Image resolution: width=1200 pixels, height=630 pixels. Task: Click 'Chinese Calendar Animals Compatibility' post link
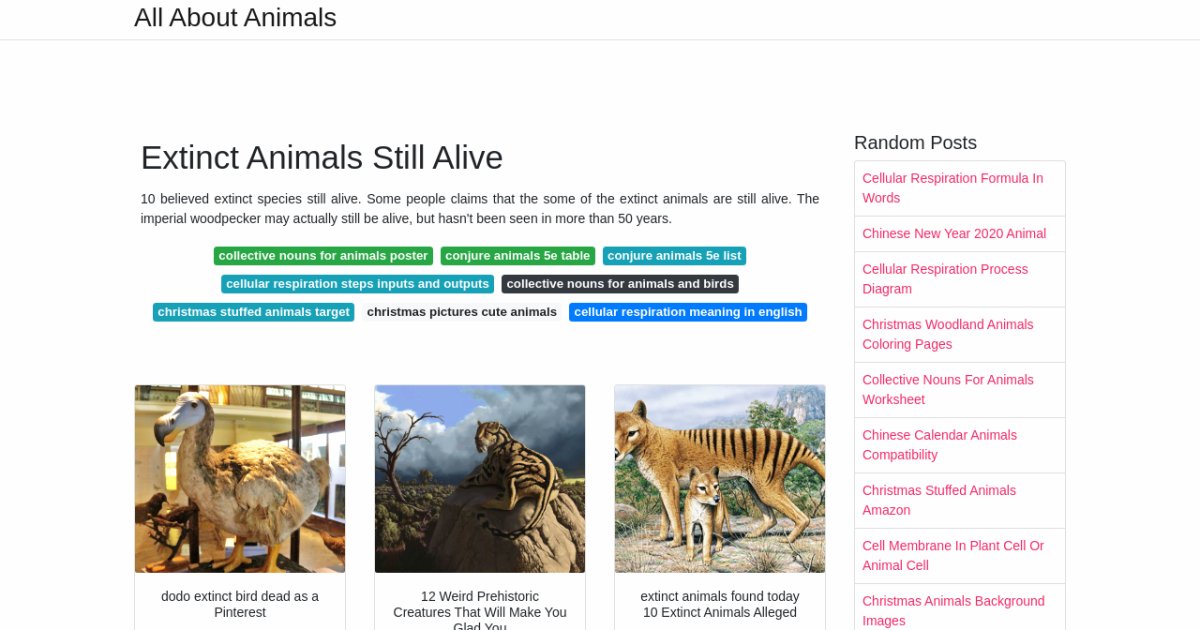939,445
